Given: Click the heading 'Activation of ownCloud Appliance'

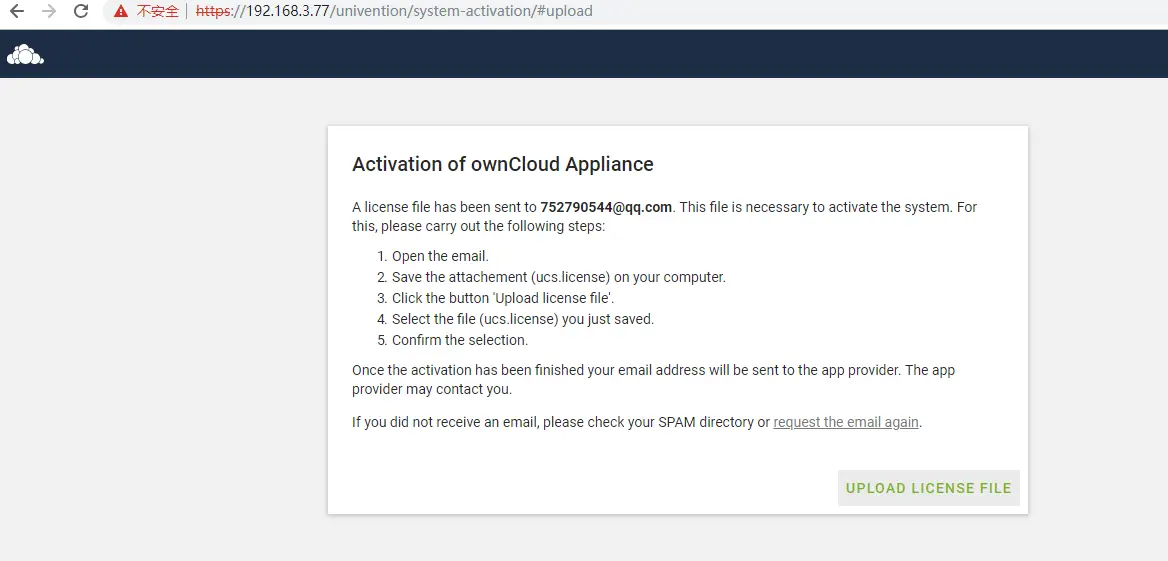Looking at the screenshot, I should (503, 164).
